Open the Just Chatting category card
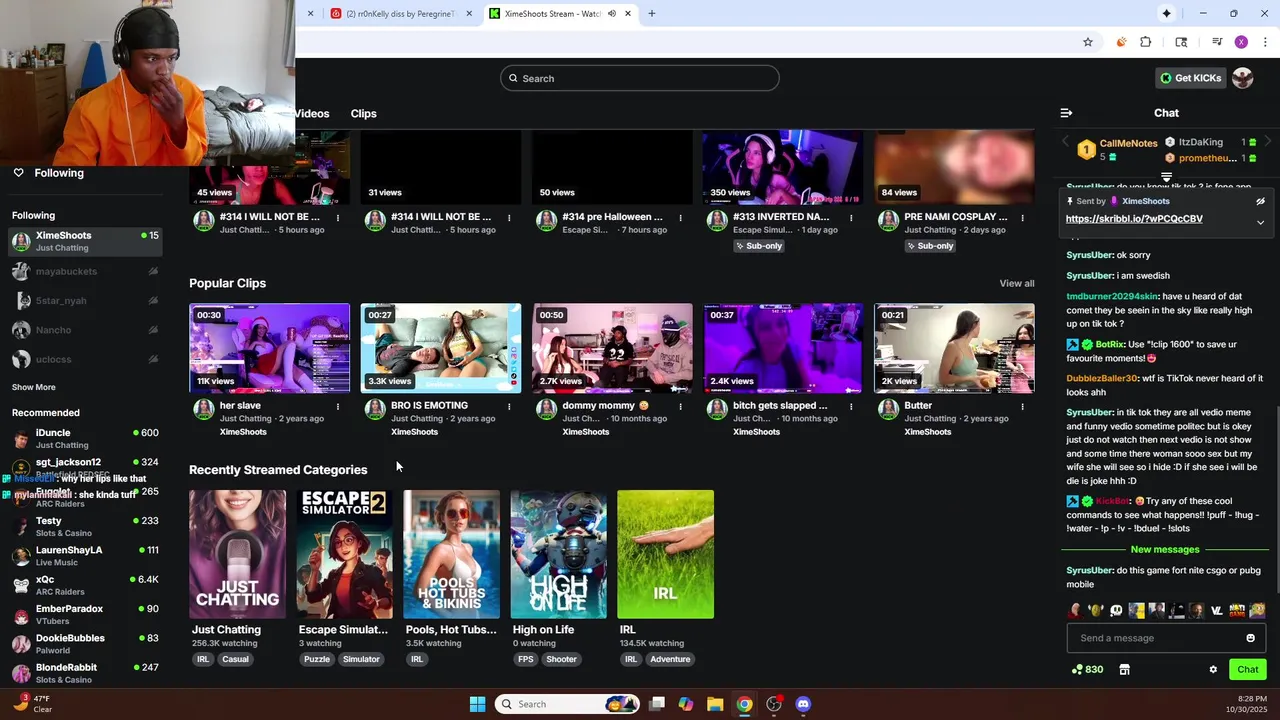Viewport: 1280px width, 720px height. [x=237, y=554]
